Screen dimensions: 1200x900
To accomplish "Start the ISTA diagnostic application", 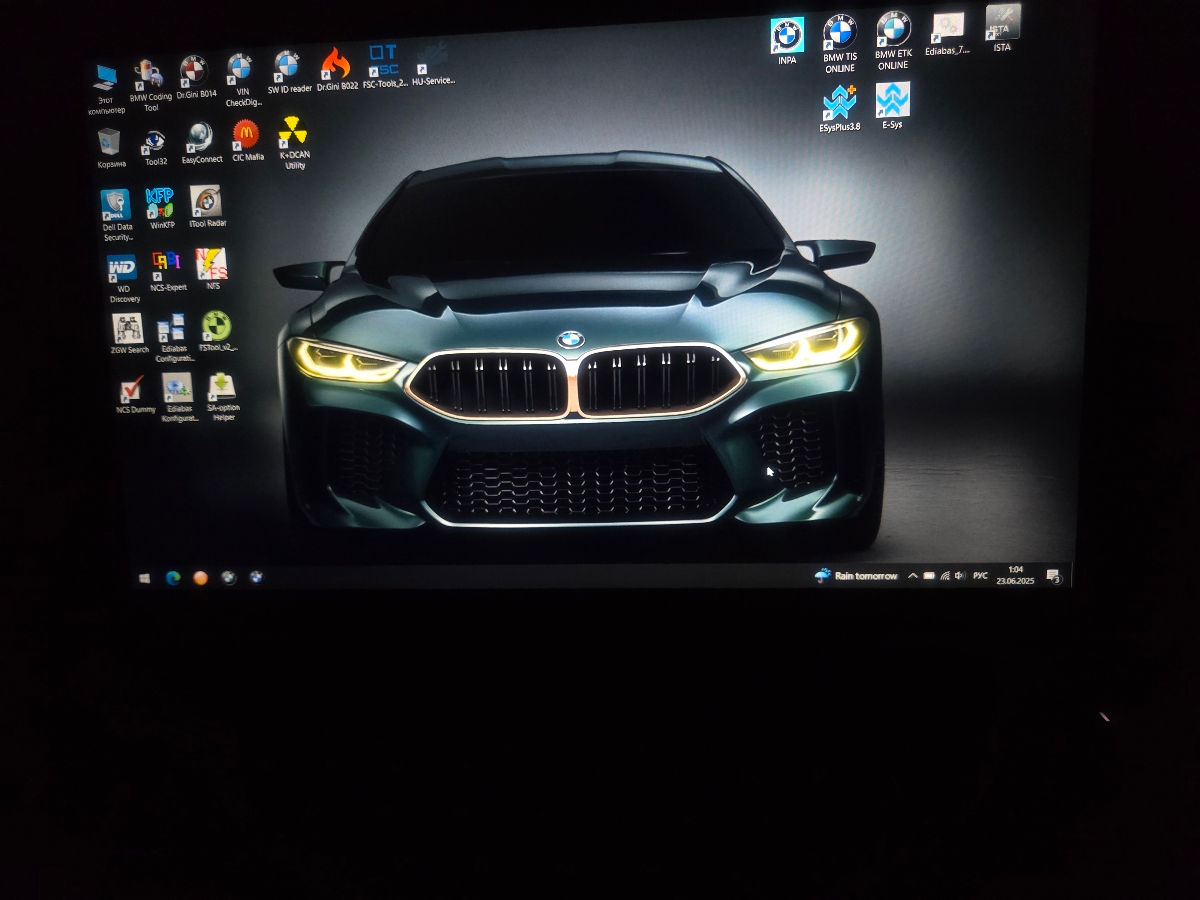I will [1000, 20].
